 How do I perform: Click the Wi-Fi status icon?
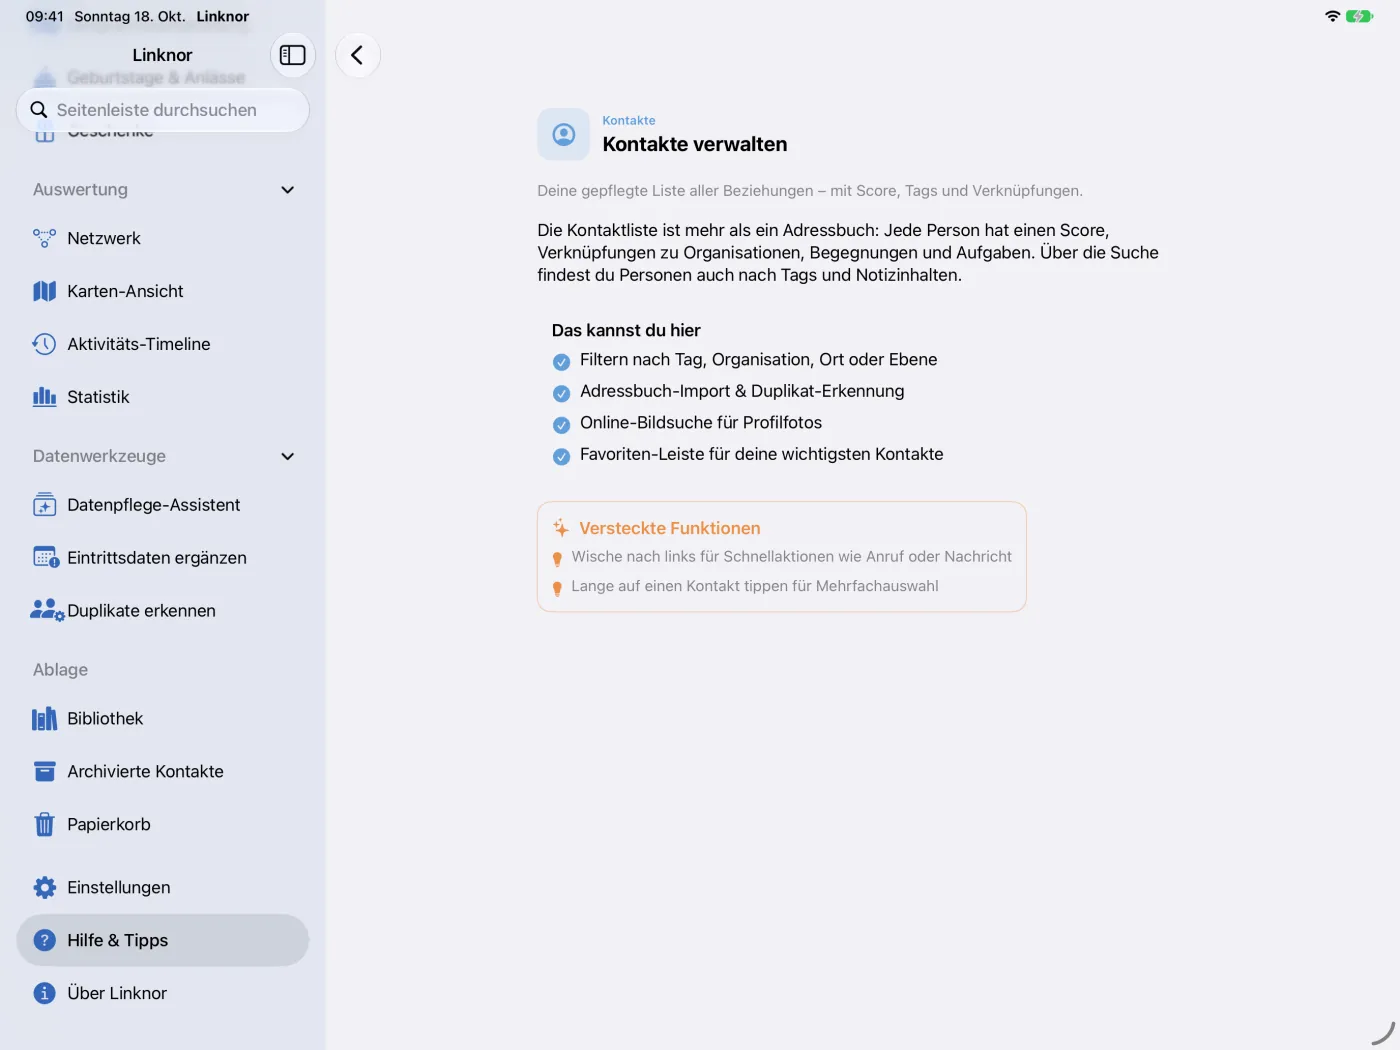(x=1332, y=16)
